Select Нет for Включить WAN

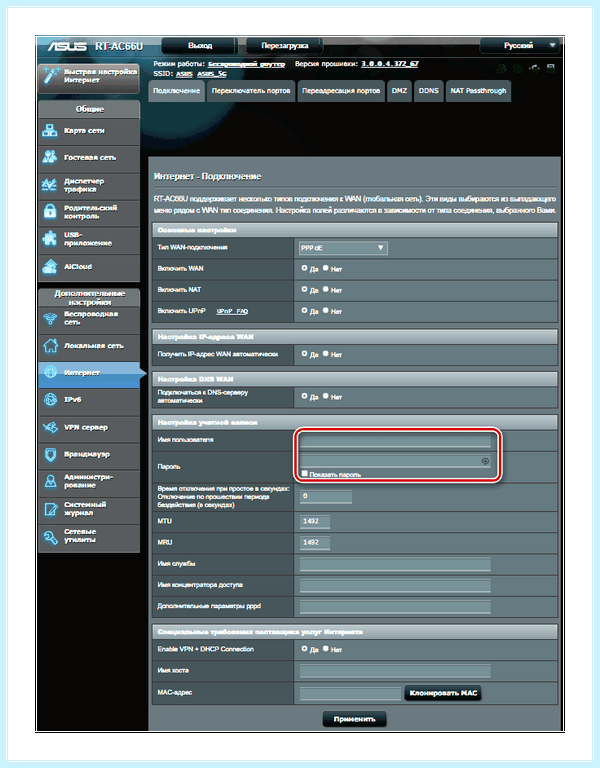pos(326,268)
